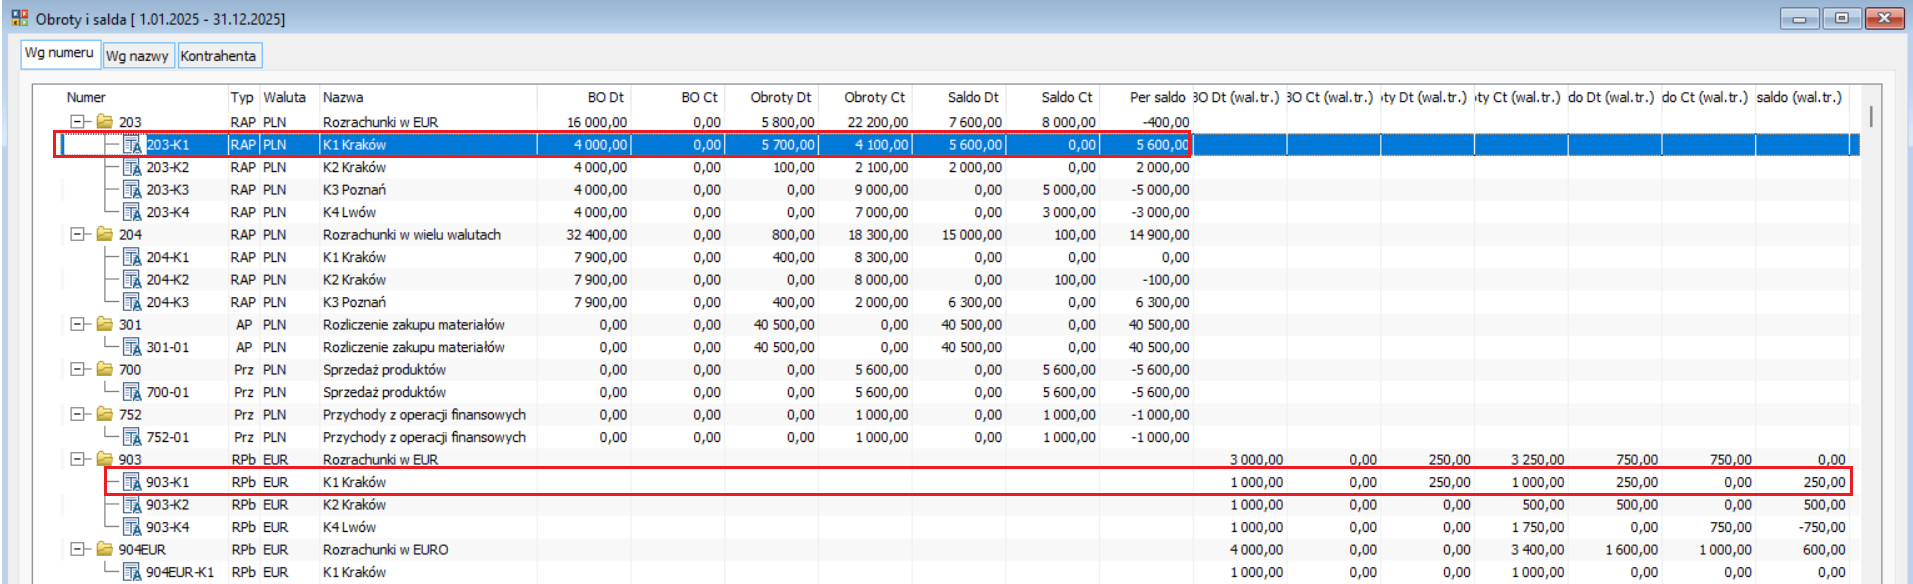Screen dimensions: 1913x584
Task: Click the account icon beside 903-K4
Action: pos(132,527)
